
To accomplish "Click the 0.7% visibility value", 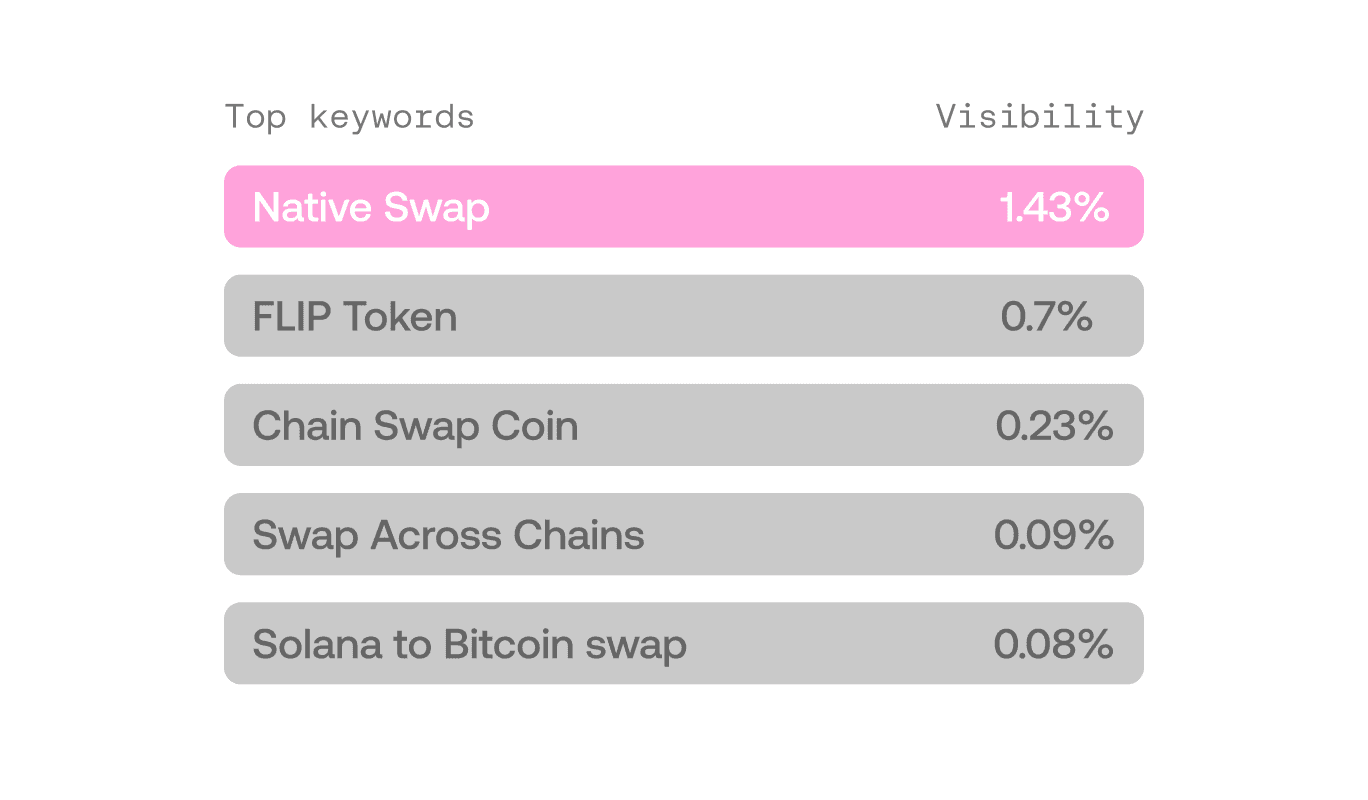I will coord(1046,317).
